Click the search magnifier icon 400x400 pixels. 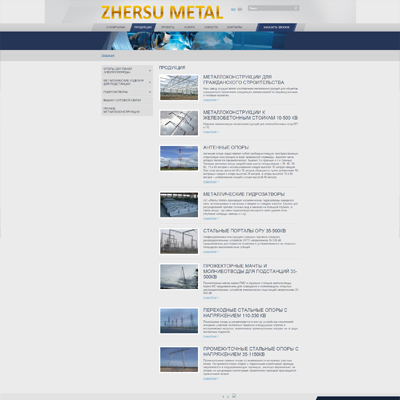pos(296,8)
